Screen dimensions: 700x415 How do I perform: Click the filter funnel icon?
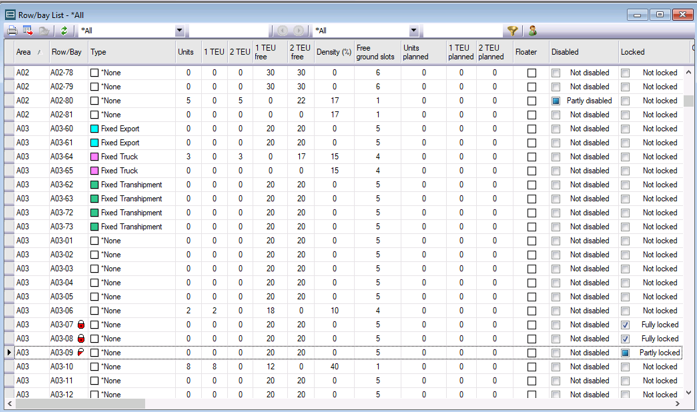[512, 31]
